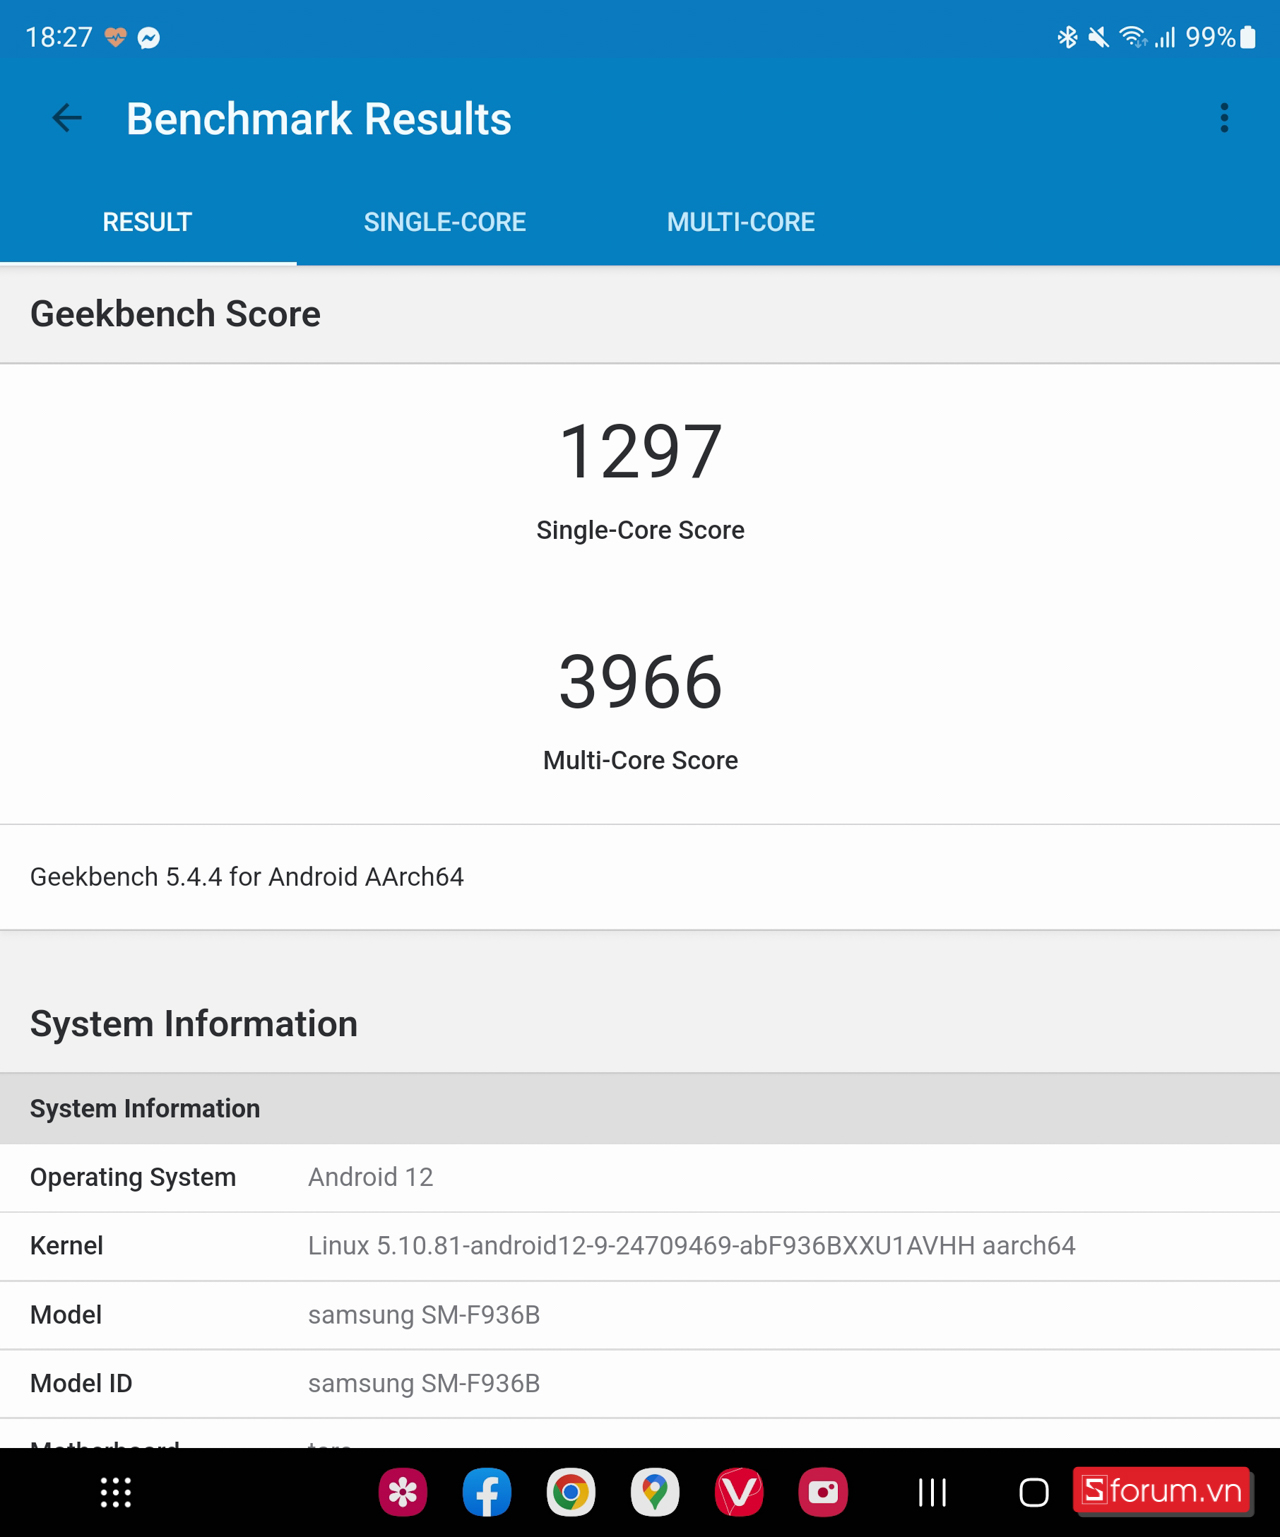Tap the Operating System label
1280x1537 pixels.
(x=133, y=1177)
